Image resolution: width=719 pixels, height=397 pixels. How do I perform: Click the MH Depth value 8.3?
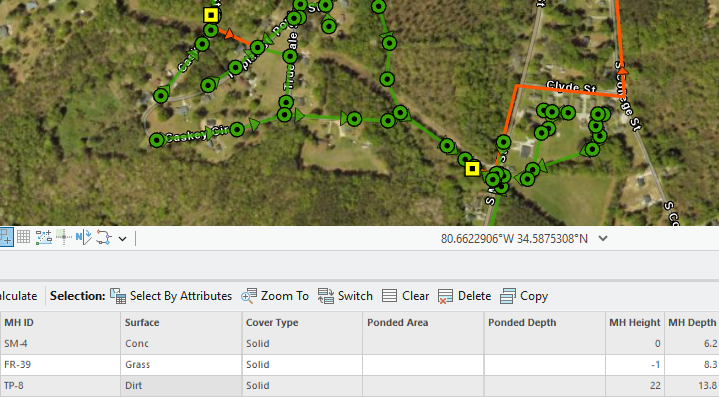pos(692,364)
